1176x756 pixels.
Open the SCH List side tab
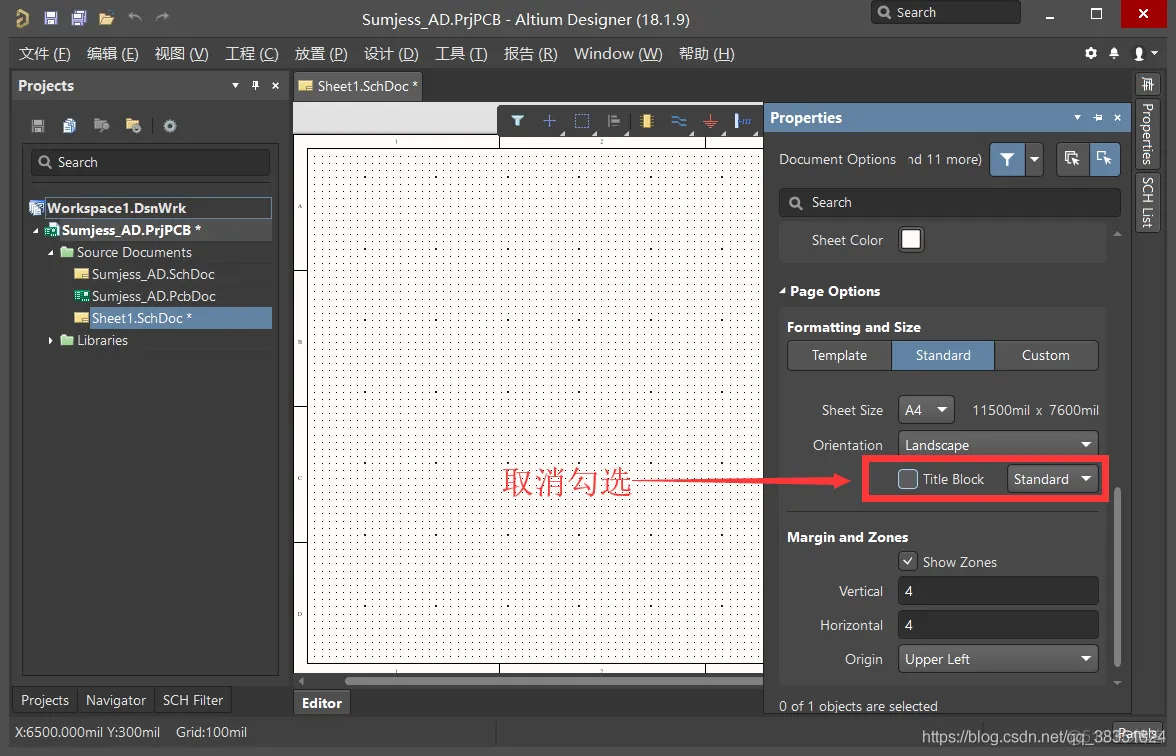[1148, 201]
